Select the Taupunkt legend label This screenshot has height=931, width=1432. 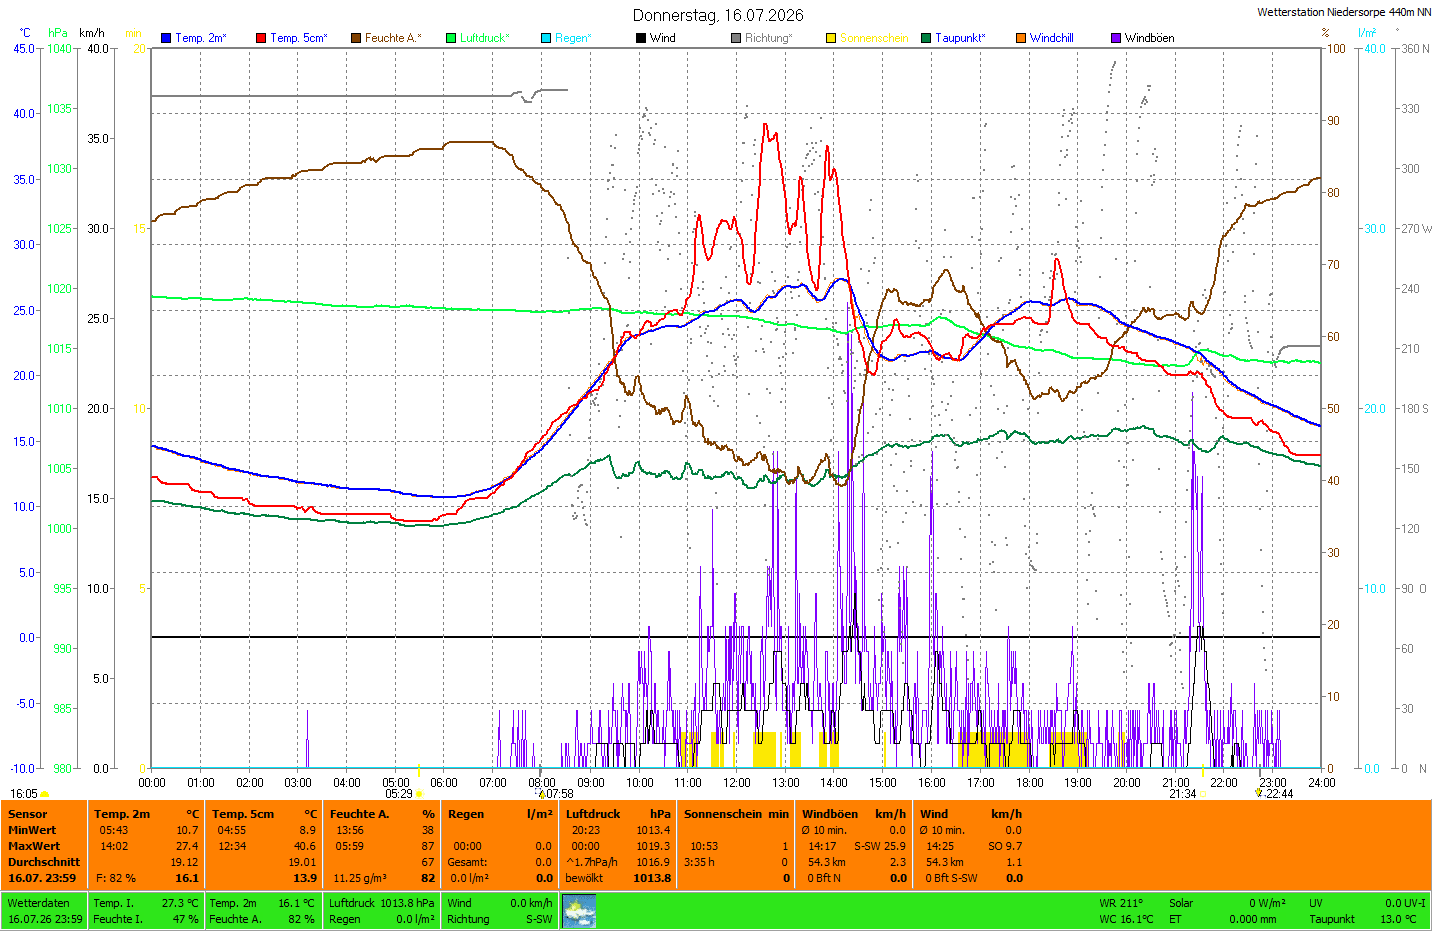[960, 38]
